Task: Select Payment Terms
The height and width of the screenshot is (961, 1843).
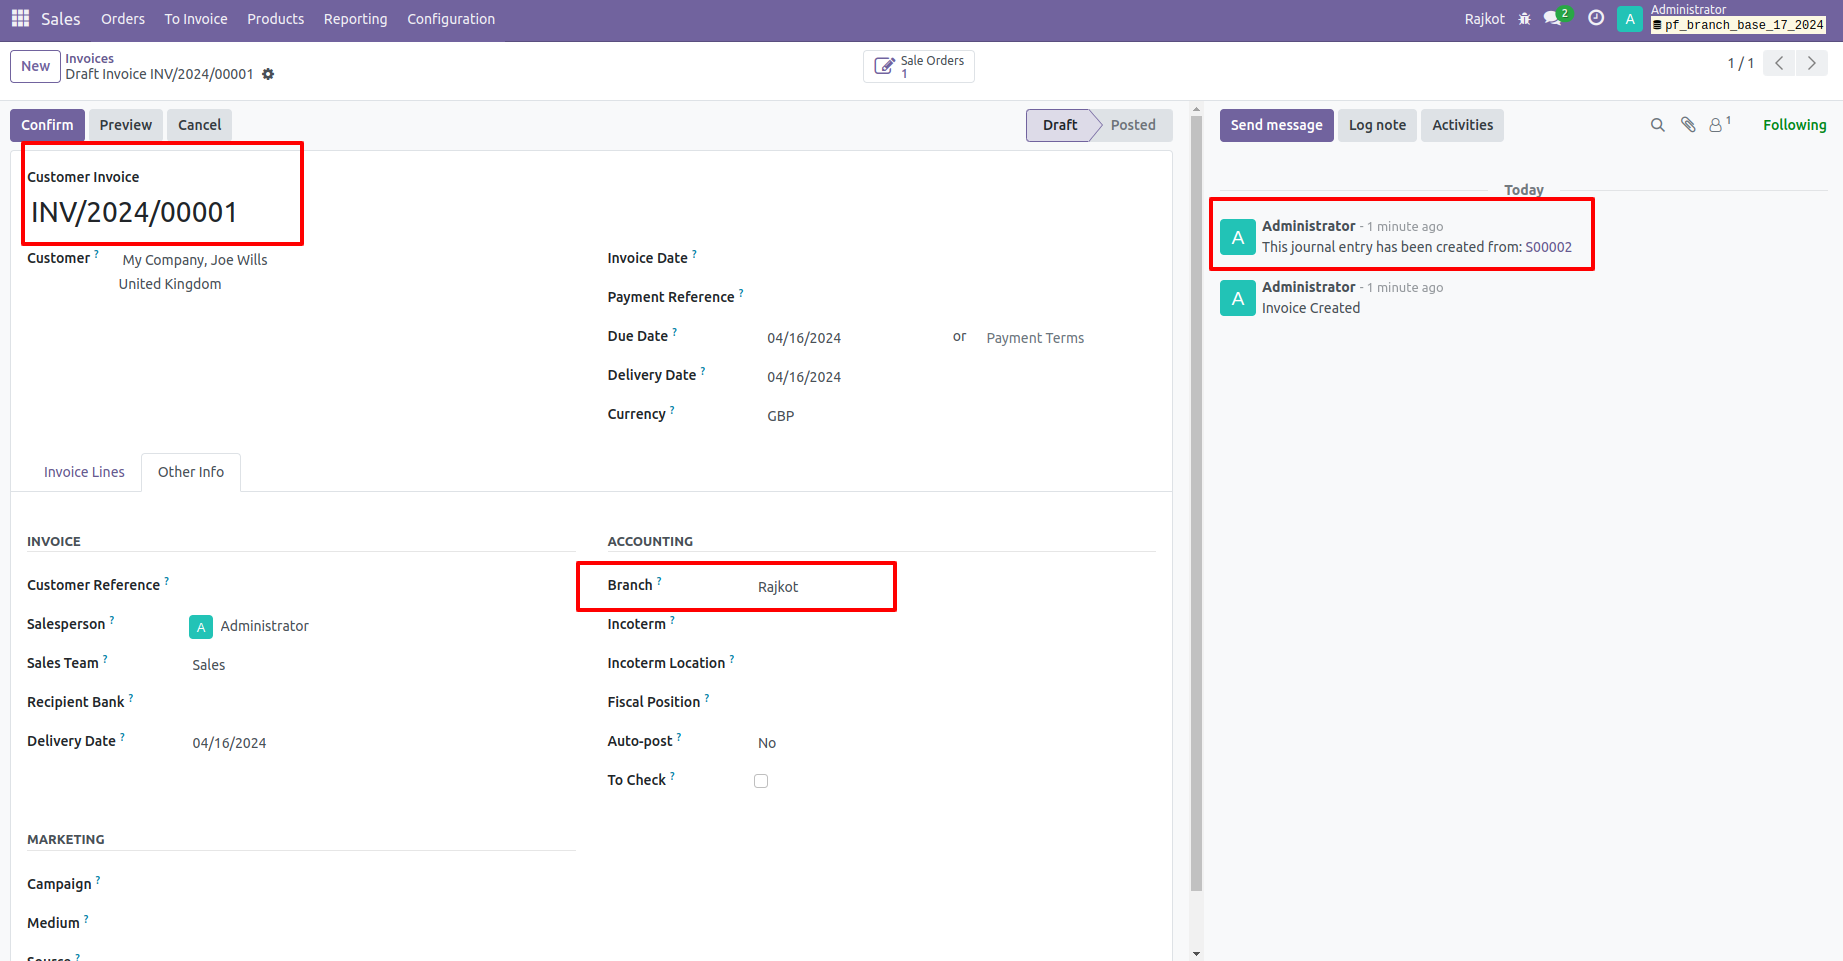Action: [1035, 337]
